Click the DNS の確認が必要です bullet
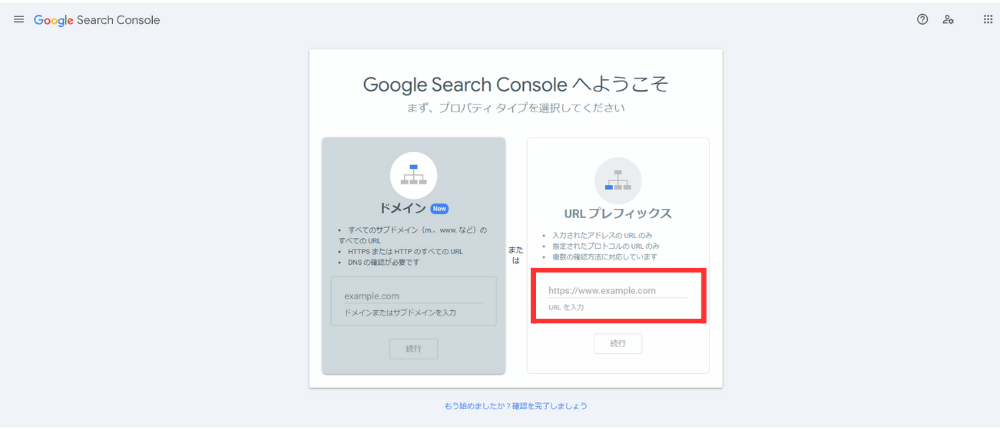This screenshot has height=429, width=1000. (x=384, y=262)
